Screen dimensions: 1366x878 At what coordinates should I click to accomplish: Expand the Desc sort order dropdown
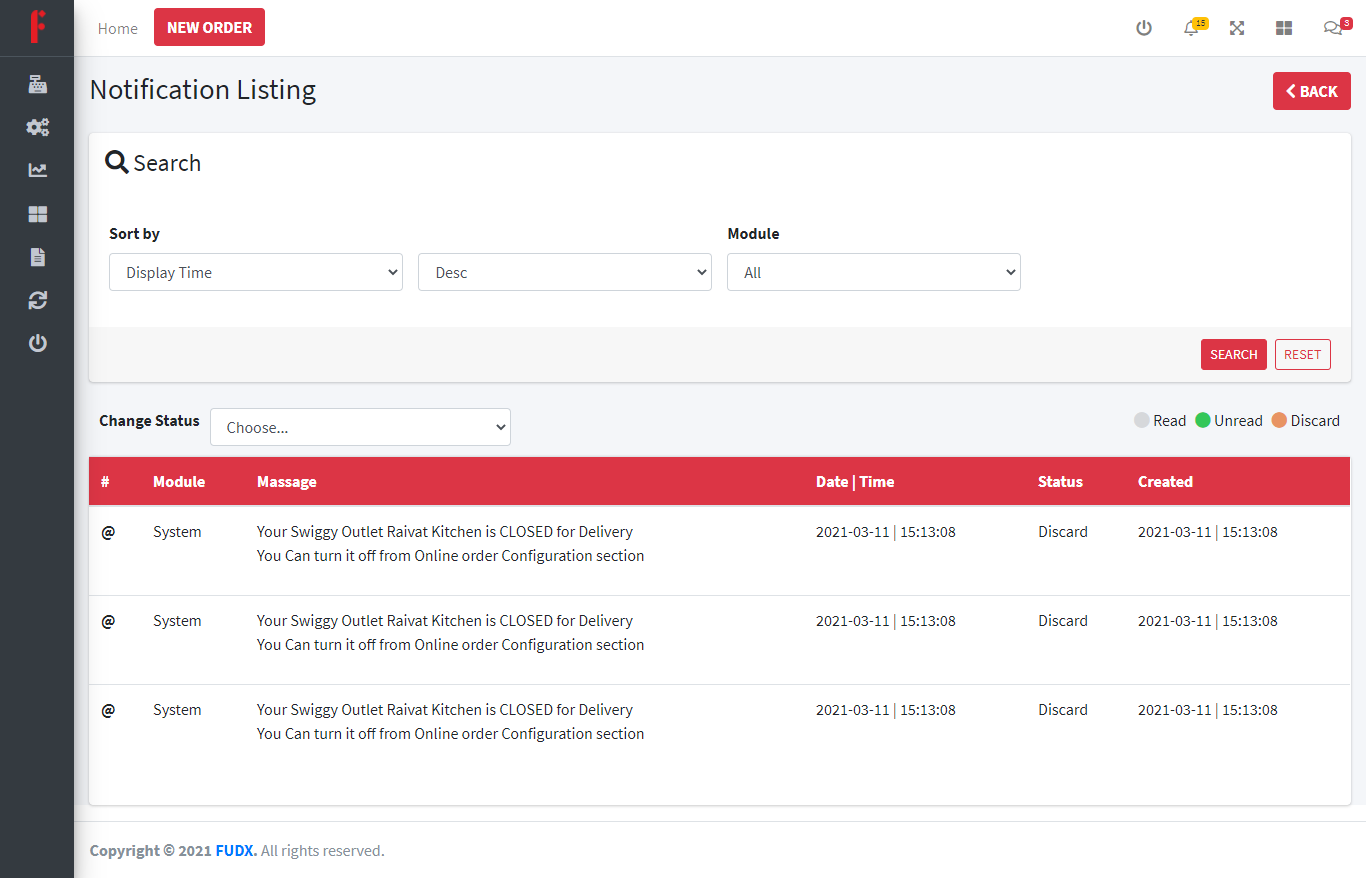click(x=565, y=272)
